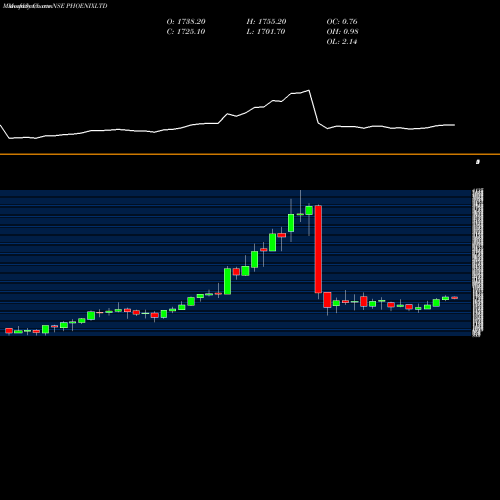The width and height of the screenshot is (500, 500).
Task: Select the close value C: 1725.10
Action: (186, 32)
